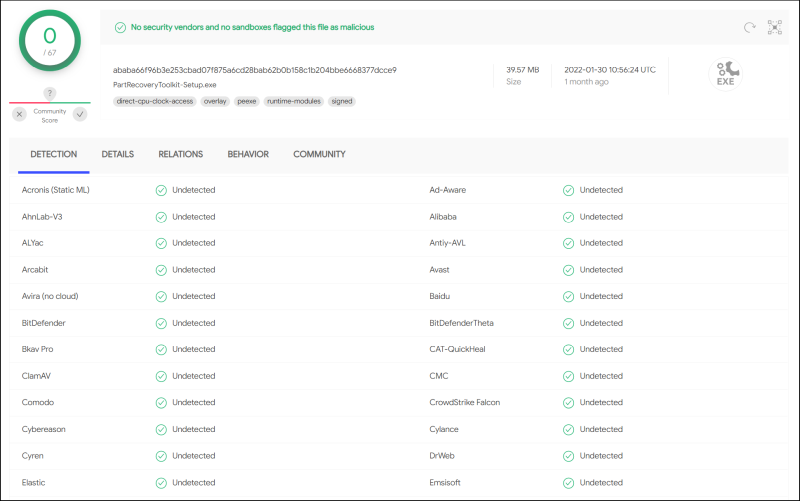
Task: Click the peexe tag
Action: tap(247, 102)
